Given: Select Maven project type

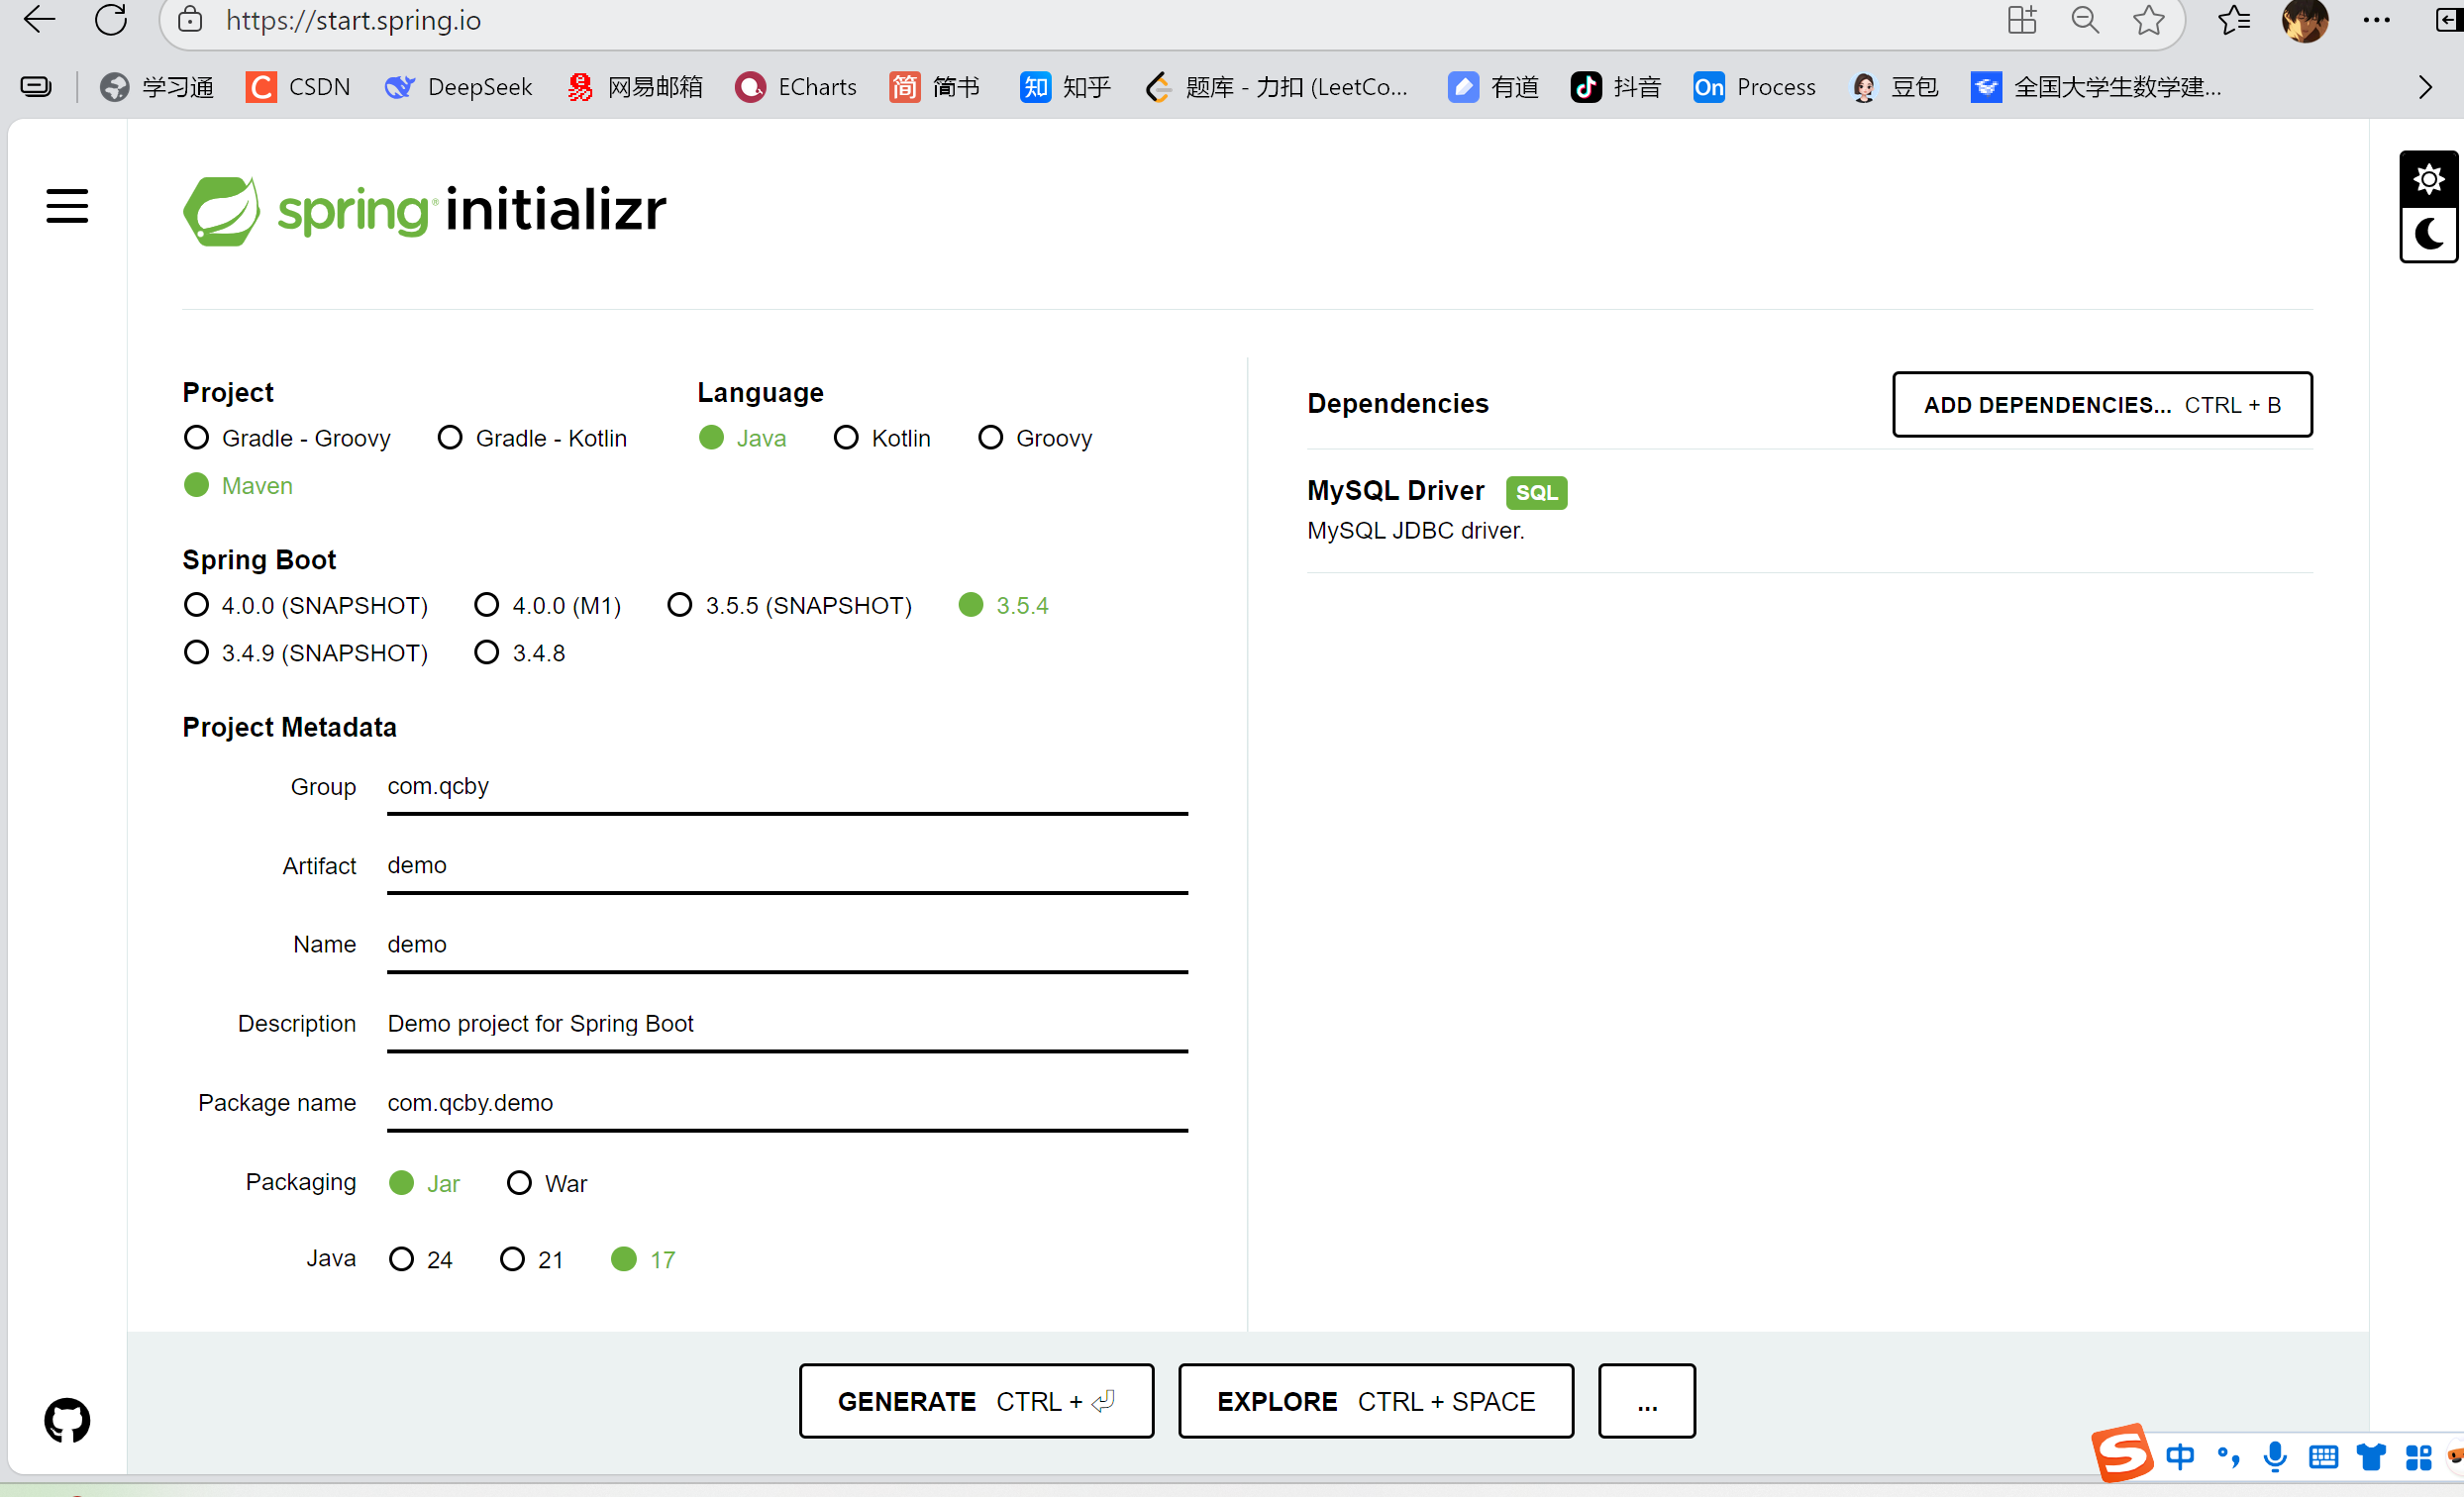Looking at the screenshot, I should (238, 485).
